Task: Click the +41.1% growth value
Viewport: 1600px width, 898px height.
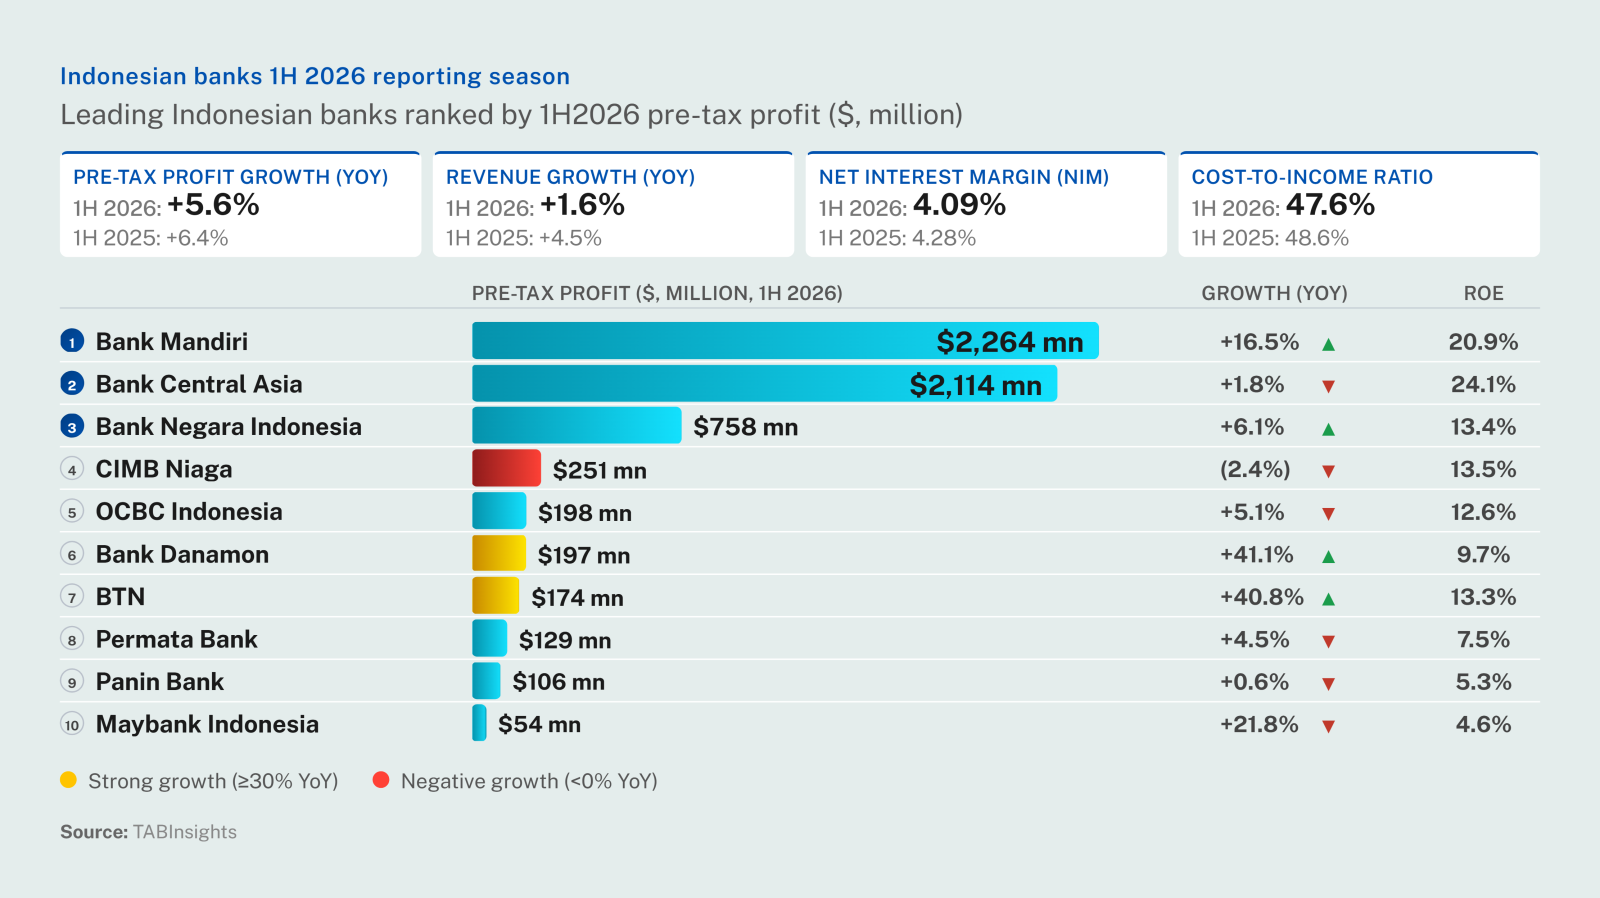Action: (1257, 554)
